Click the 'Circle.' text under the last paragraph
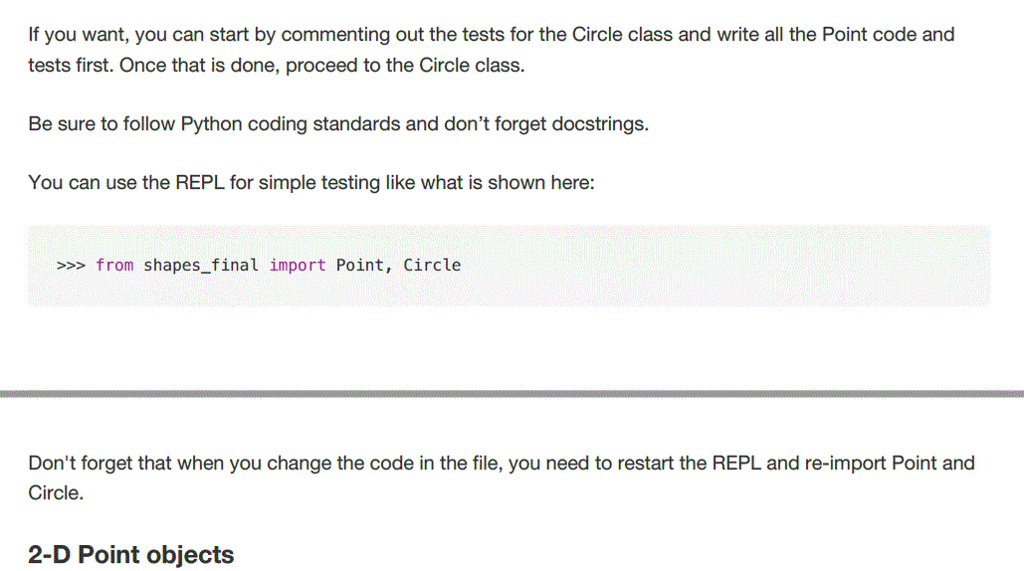 pyautogui.click(x=56, y=493)
